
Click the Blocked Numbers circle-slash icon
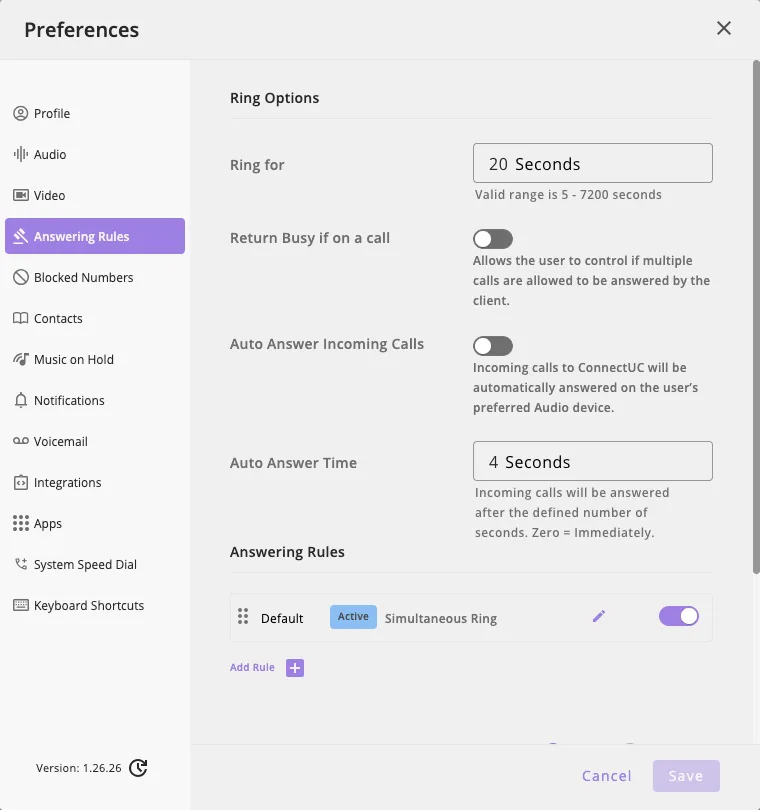click(21, 277)
